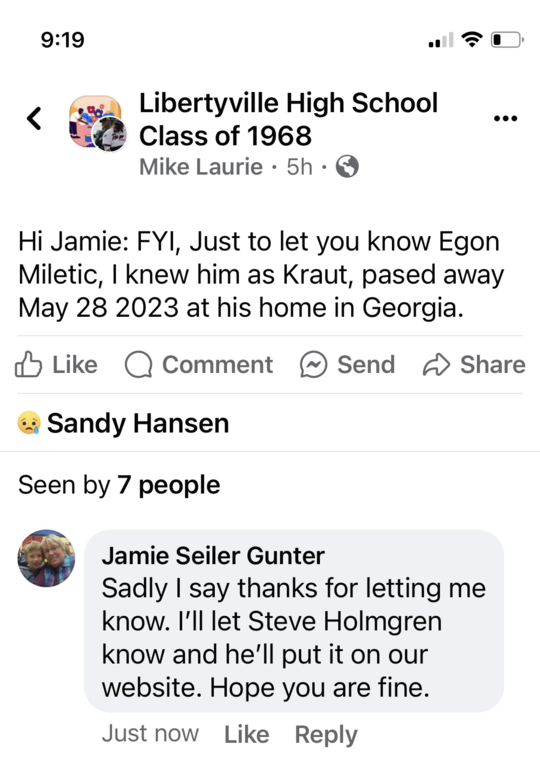Open Jamie Seiler Gunter's profile picture
This screenshot has height=780, width=540.
tap(47, 558)
